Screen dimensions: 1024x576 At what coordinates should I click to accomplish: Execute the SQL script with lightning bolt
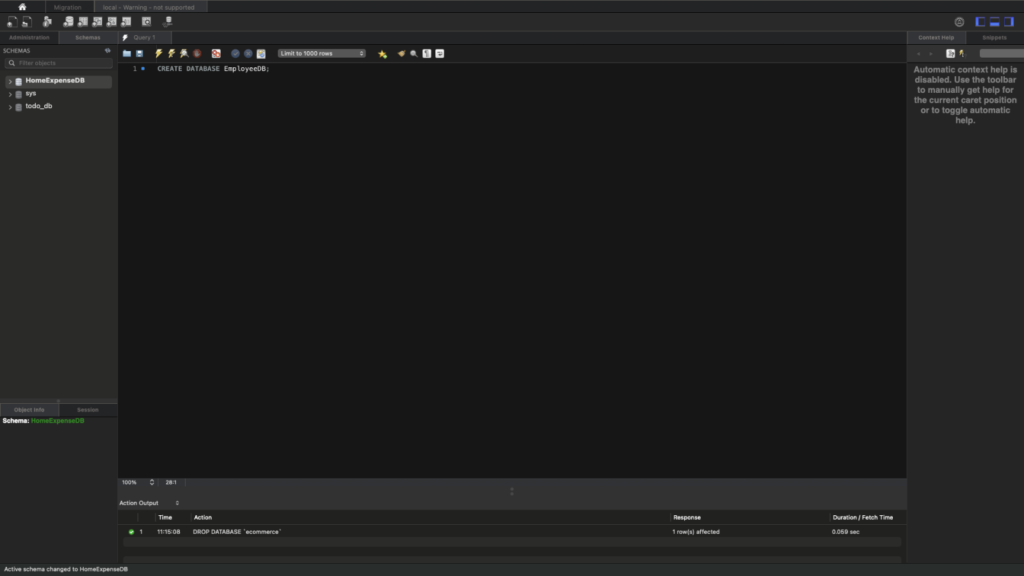click(158, 53)
